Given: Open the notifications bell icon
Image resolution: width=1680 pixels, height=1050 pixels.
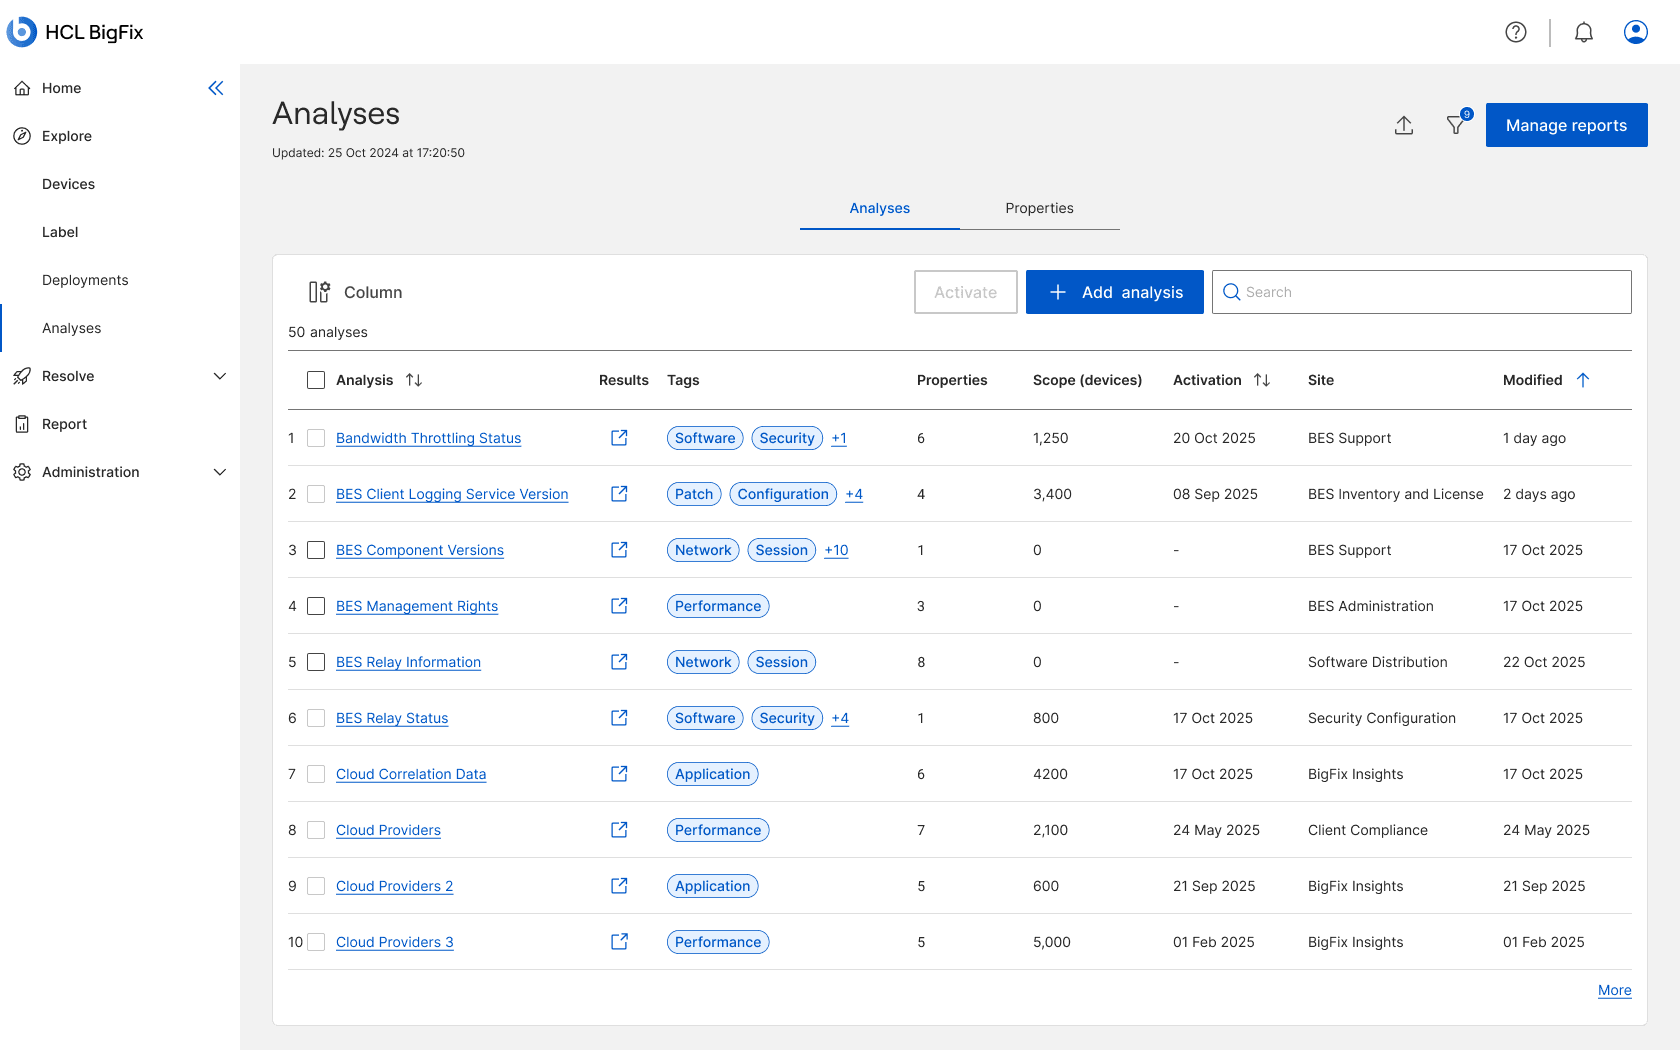Looking at the screenshot, I should 1584,32.
